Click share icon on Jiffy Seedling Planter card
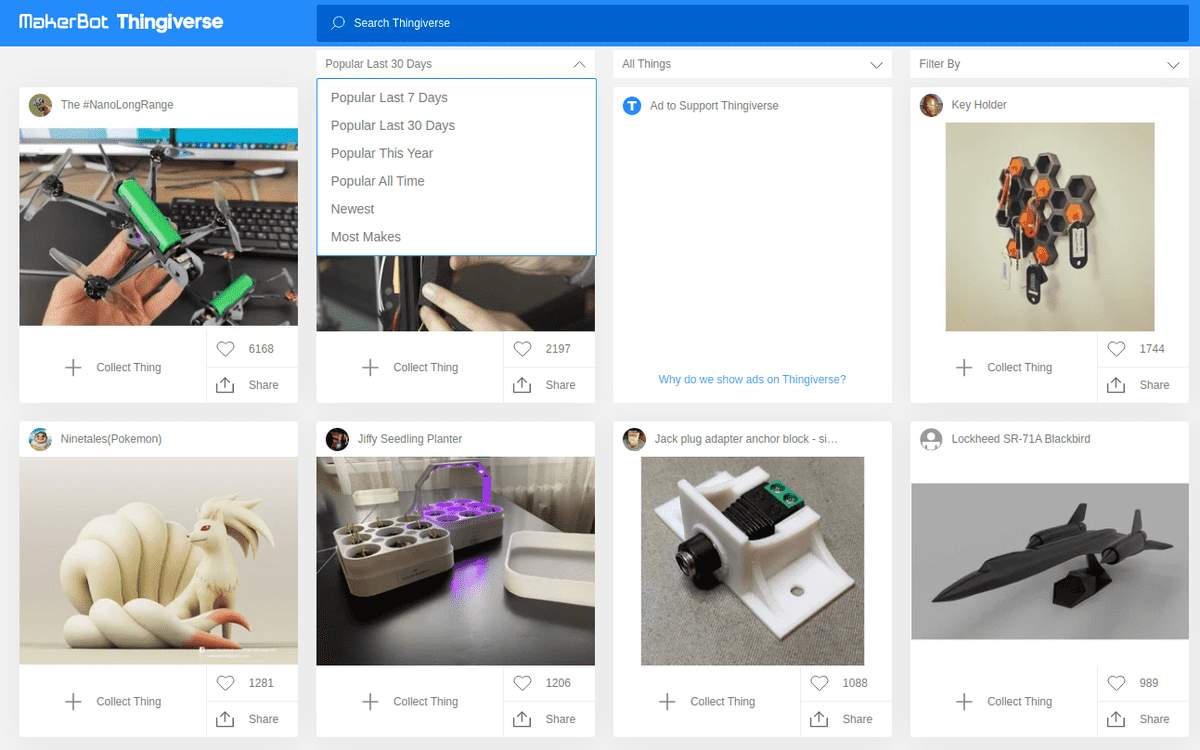The image size is (1200, 750). pos(522,719)
